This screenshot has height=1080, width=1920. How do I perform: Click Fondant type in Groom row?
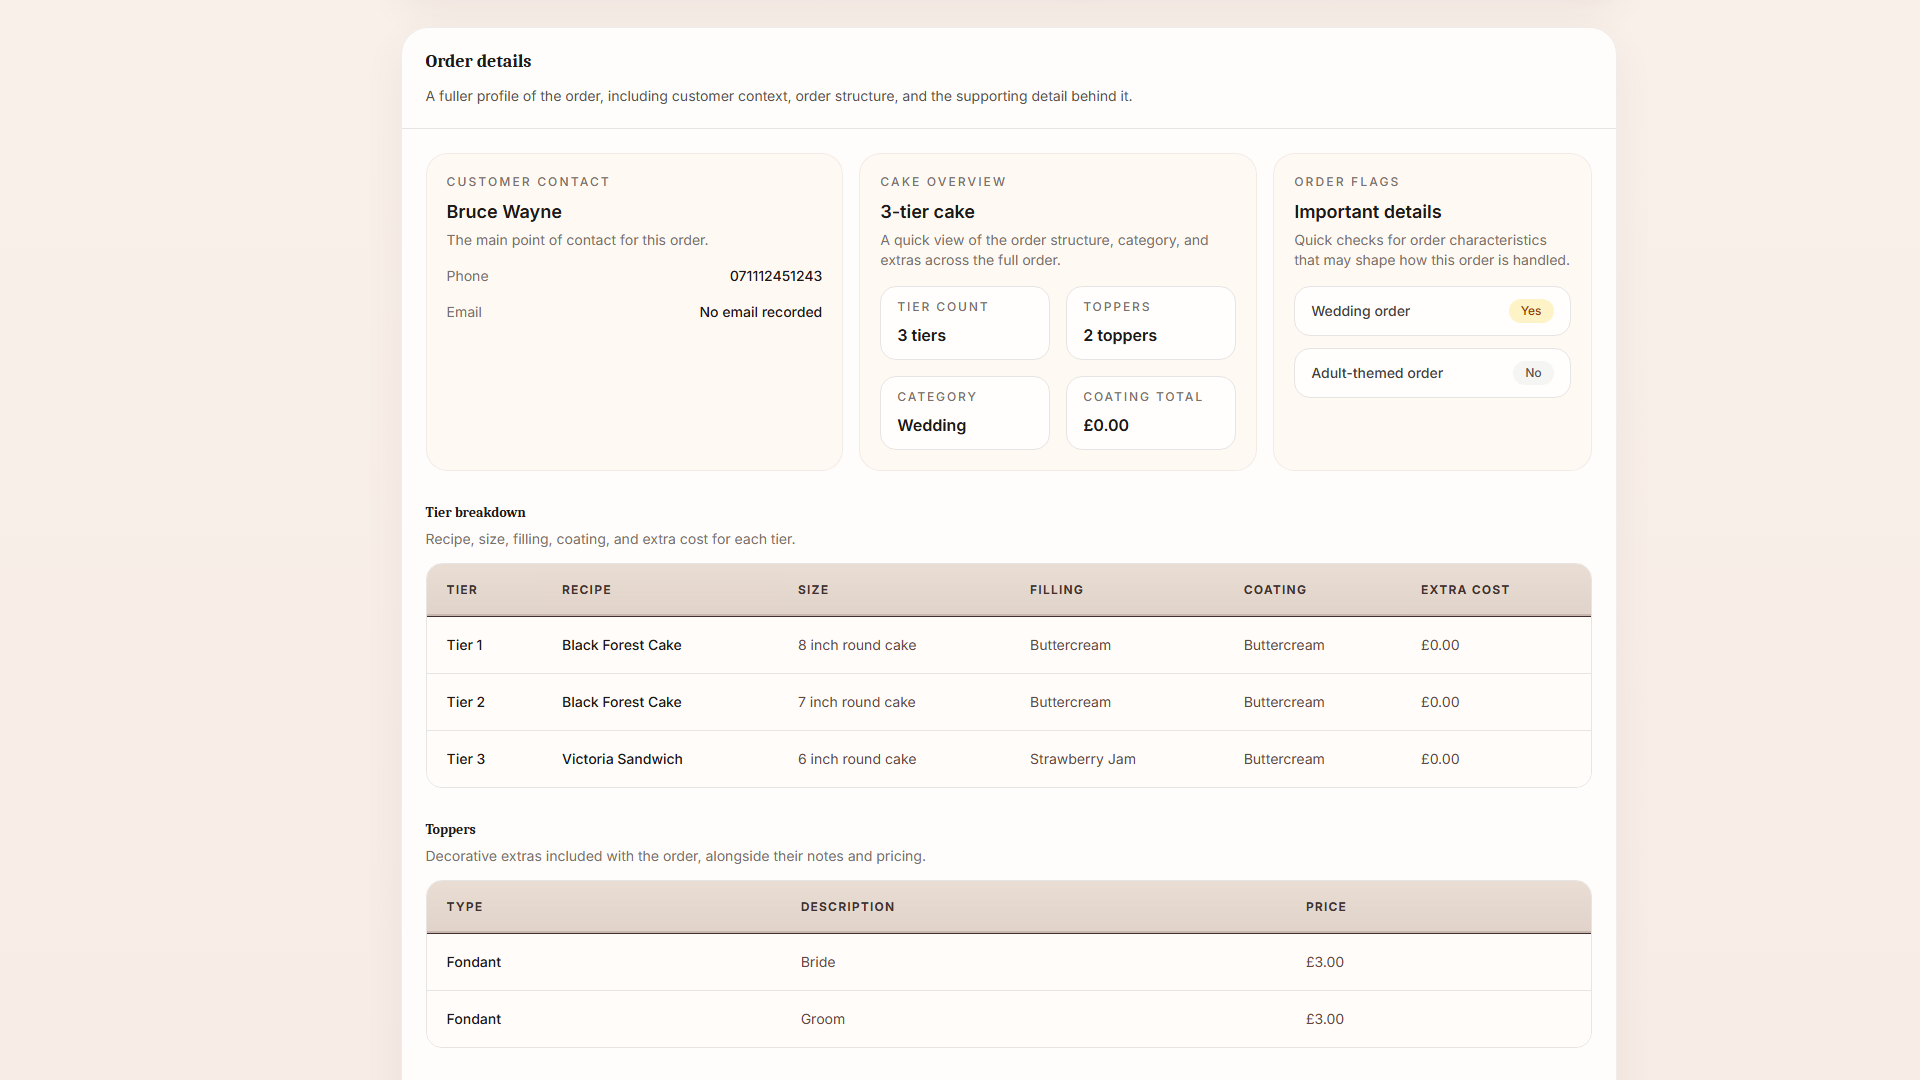point(473,1019)
